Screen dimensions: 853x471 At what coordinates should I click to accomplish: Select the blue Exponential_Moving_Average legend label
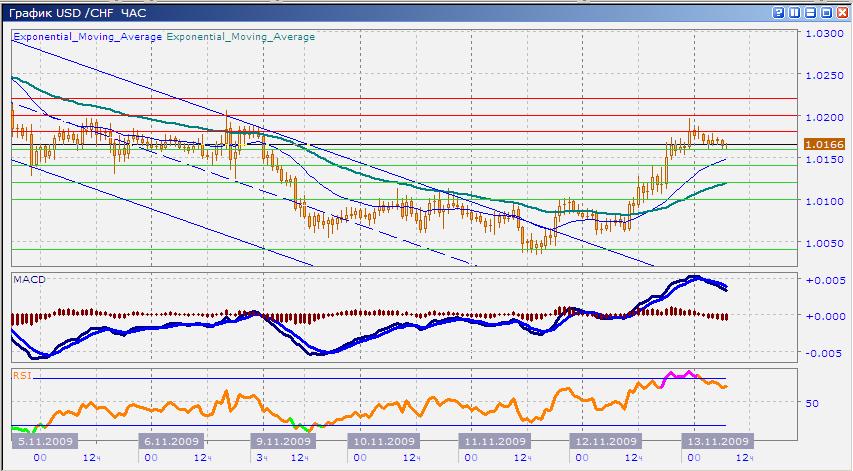pos(87,37)
